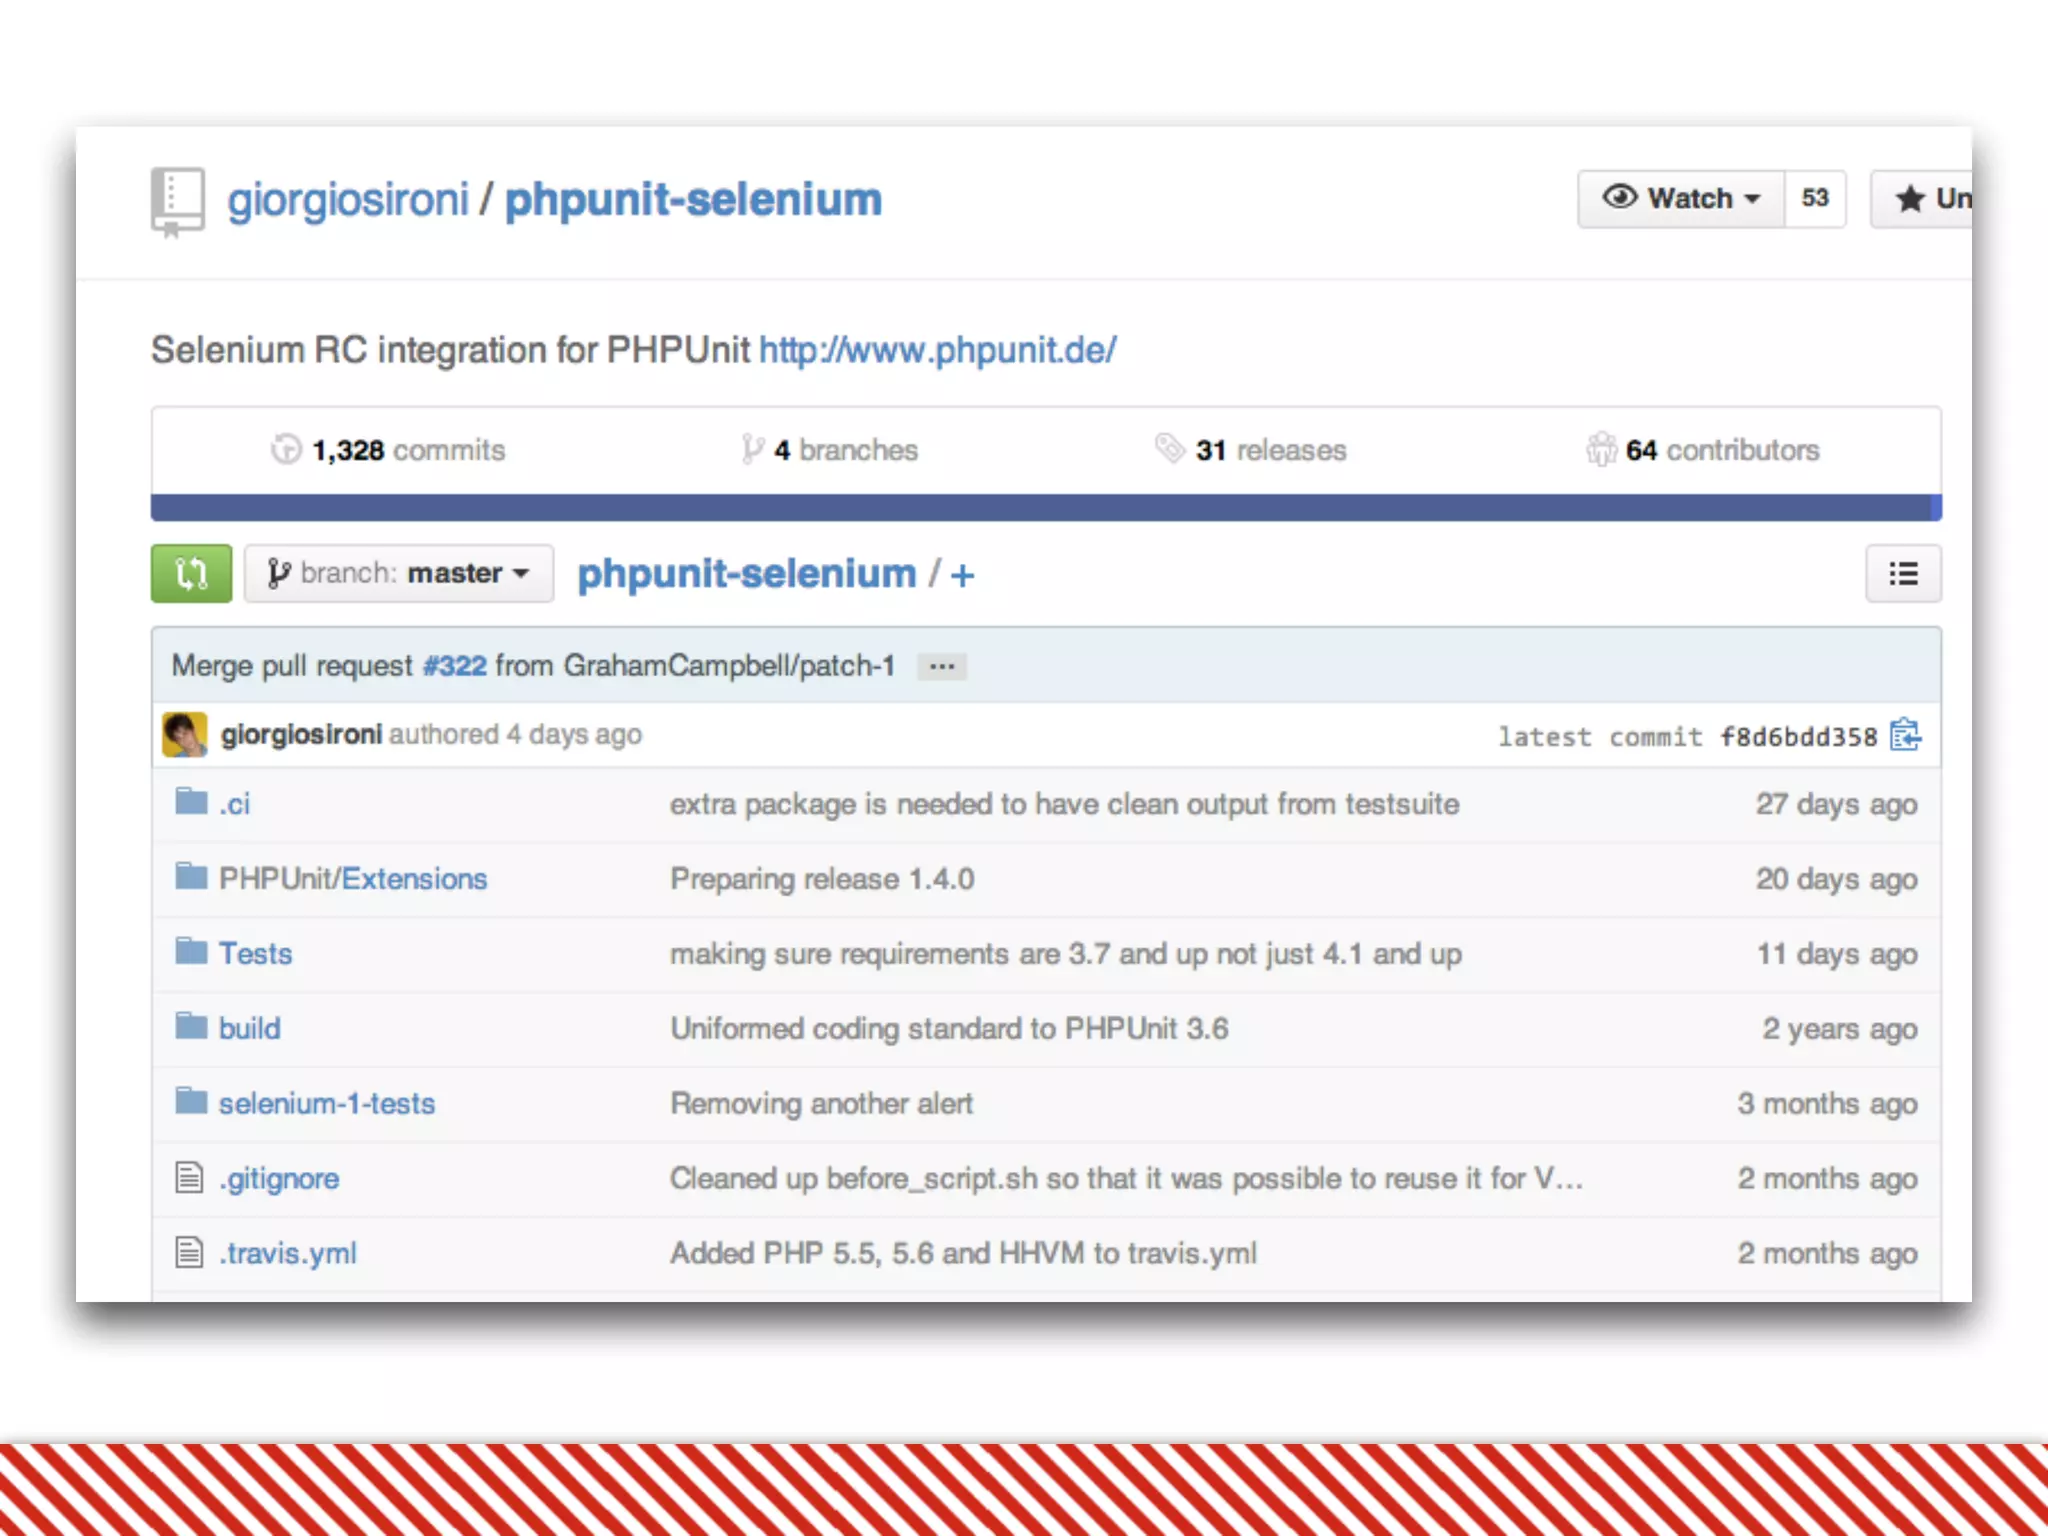Screen dimensions: 2048x1536
Task: Click the plus icon to create a new file
Action: click(x=962, y=575)
